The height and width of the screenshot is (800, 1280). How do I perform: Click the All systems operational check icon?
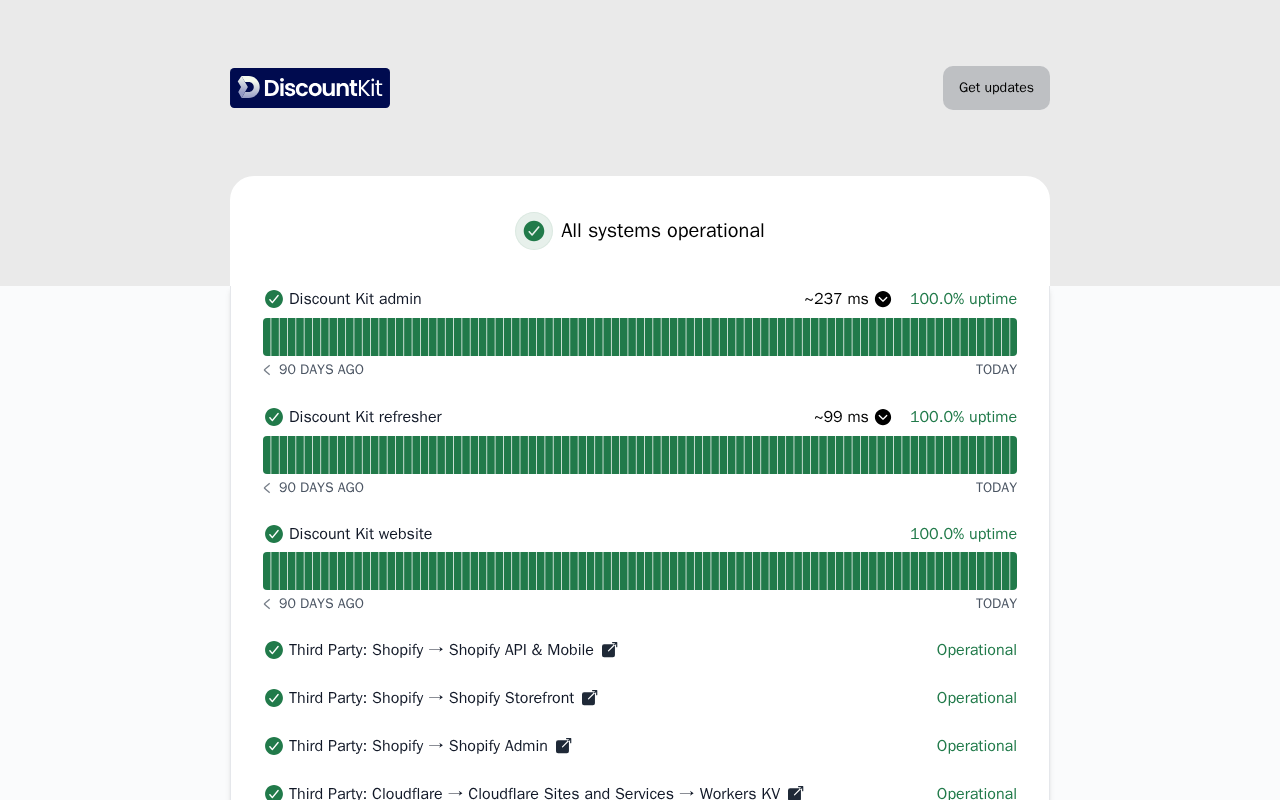pos(534,231)
